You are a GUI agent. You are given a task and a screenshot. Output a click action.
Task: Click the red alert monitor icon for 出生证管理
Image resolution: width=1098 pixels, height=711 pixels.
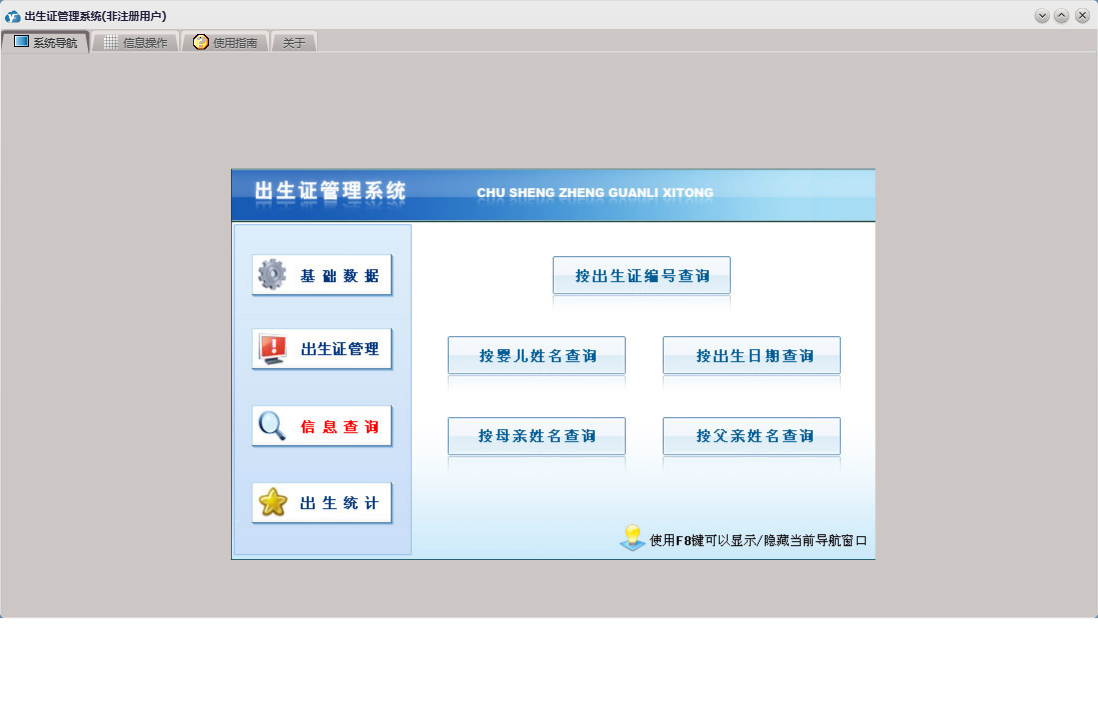tap(272, 349)
